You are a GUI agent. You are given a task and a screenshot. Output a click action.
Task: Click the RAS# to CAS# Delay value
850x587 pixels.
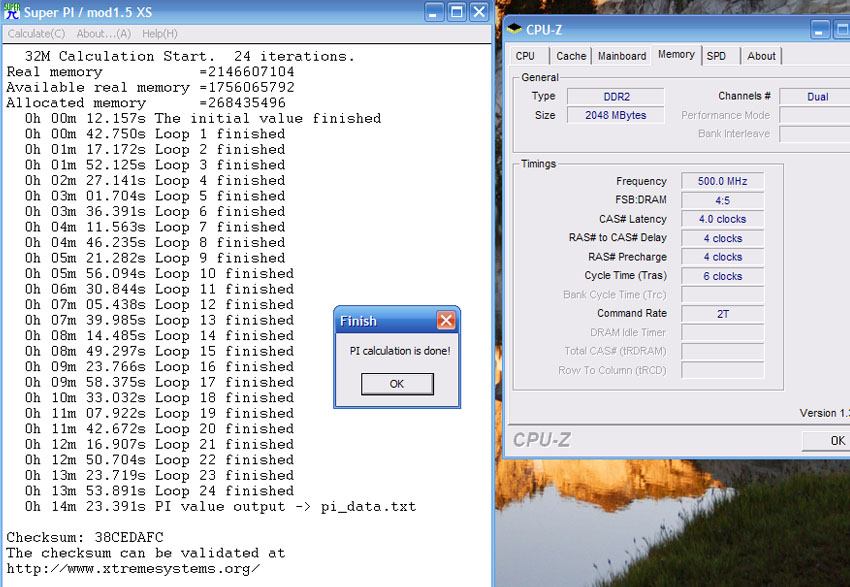click(x=723, y=238)
